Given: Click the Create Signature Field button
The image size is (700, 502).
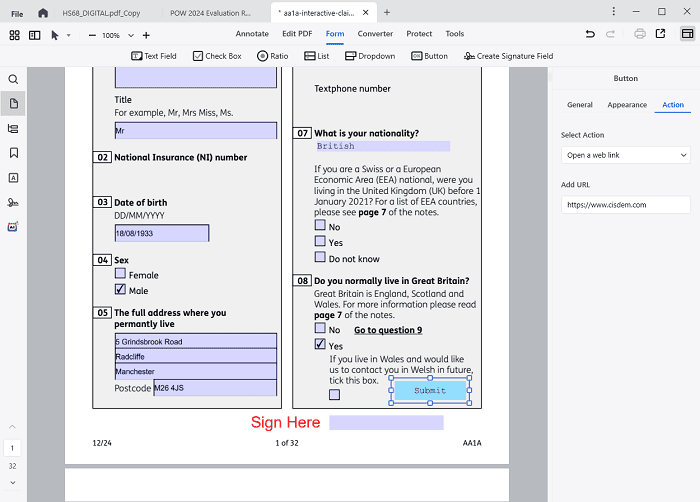Looking at the screenshot, I should click(508, 56).
